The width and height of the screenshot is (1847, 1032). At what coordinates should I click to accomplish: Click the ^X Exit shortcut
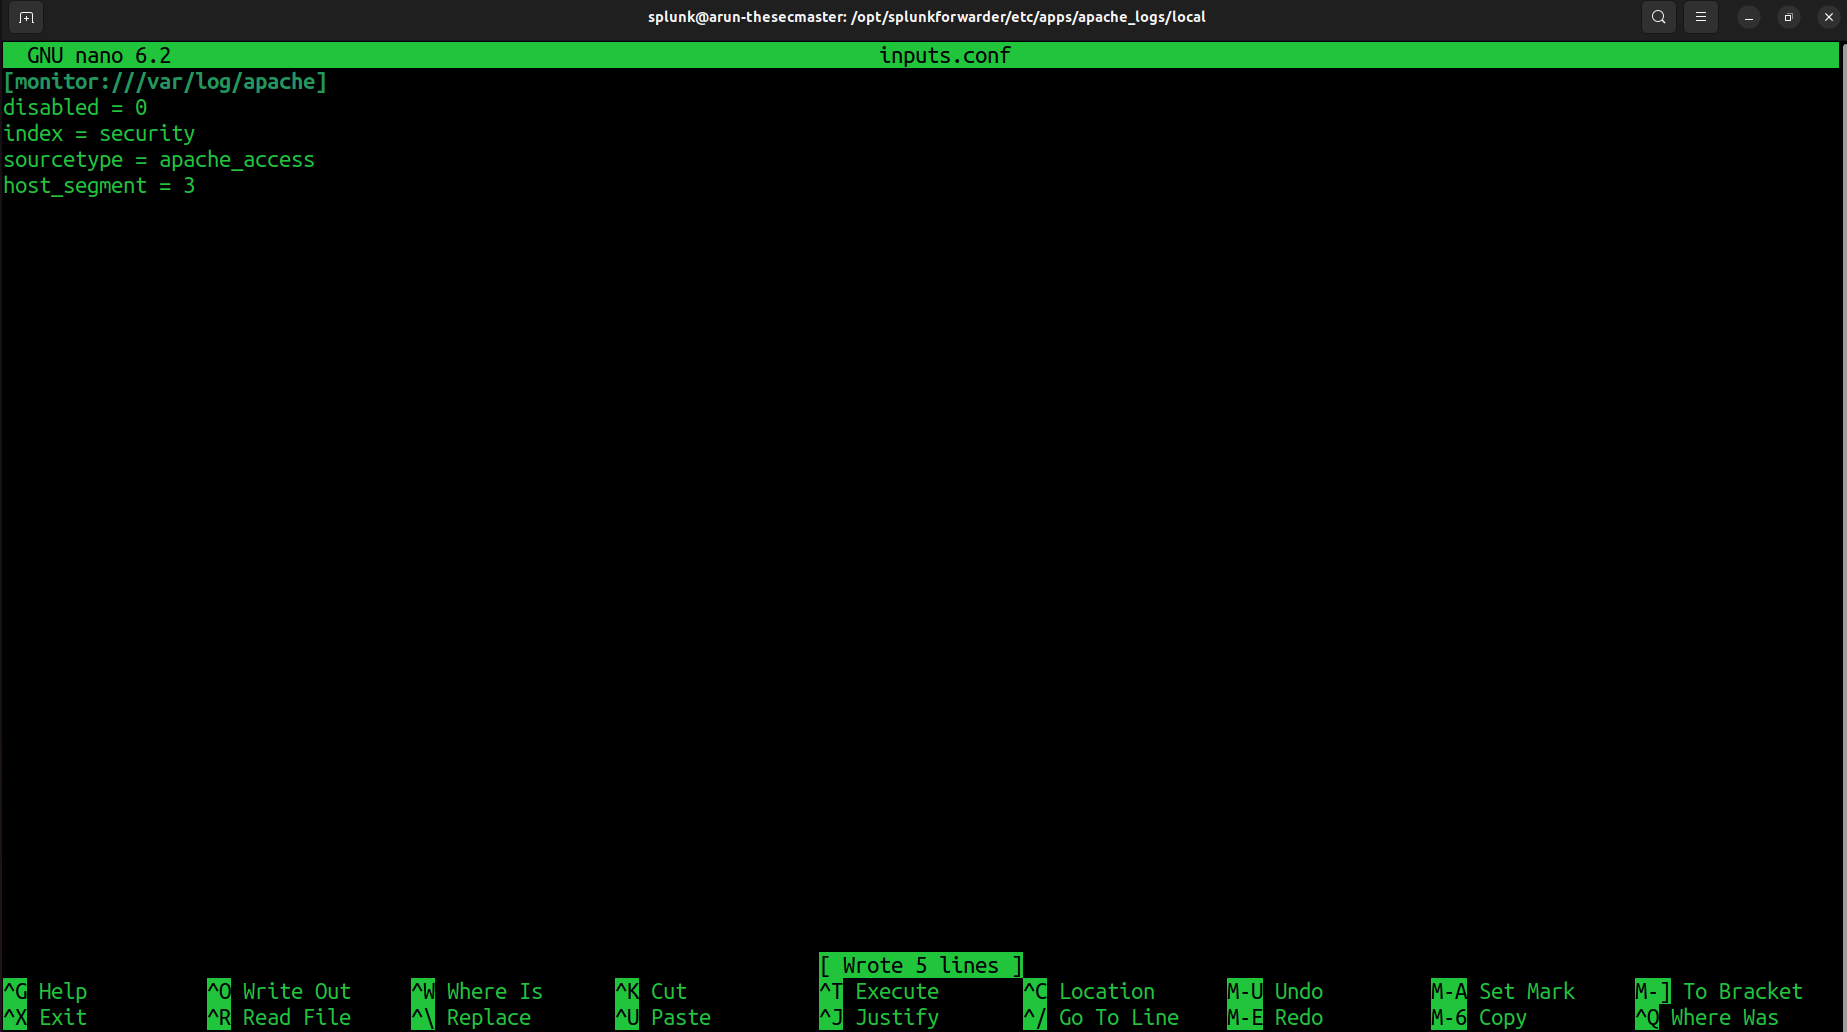(46, 1017)
